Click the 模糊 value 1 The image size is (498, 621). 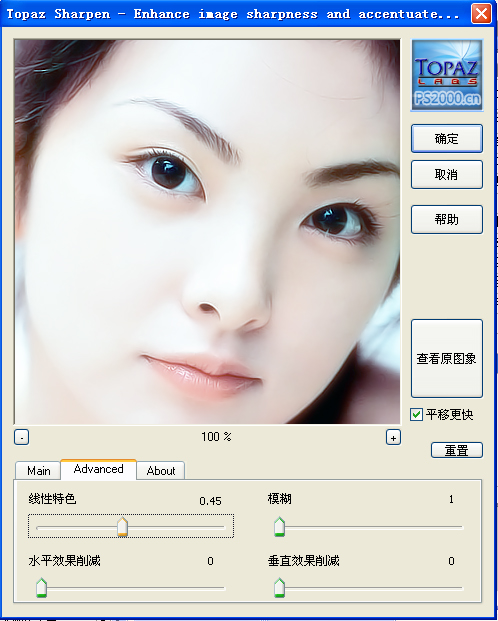pyautogui.click(x=451, y=499)
